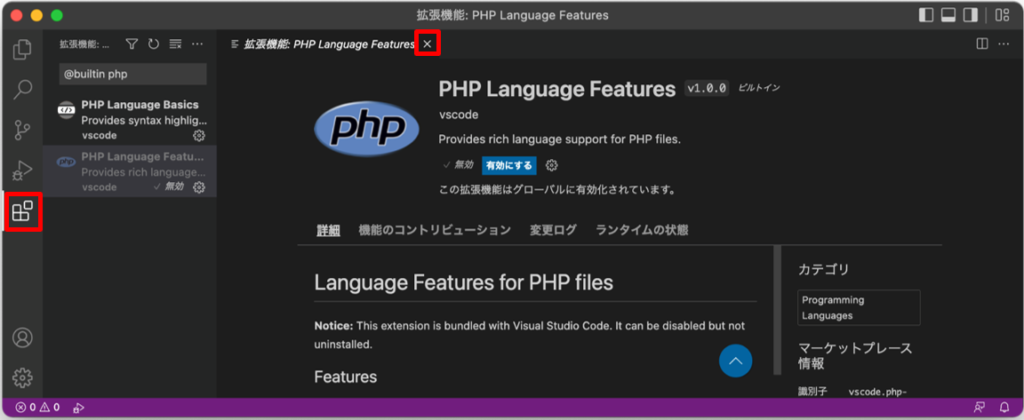
Task: Open the Run and Debug view
Action: pyautogui.click(x=23, y=170)
